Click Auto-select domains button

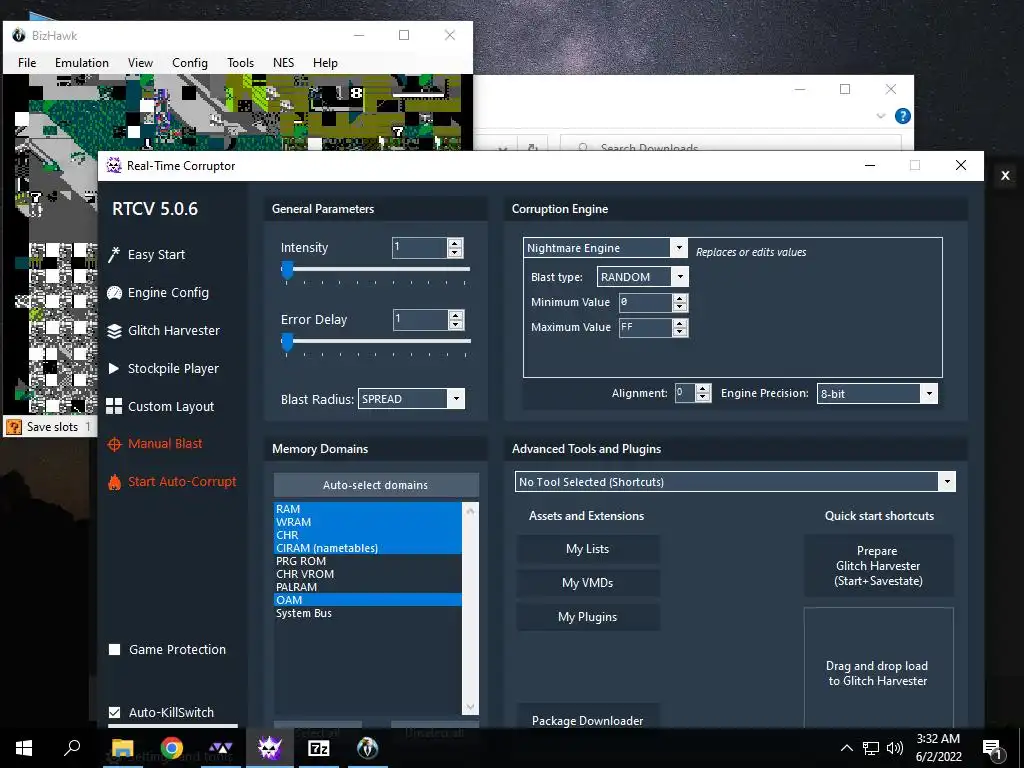(376, 485)
